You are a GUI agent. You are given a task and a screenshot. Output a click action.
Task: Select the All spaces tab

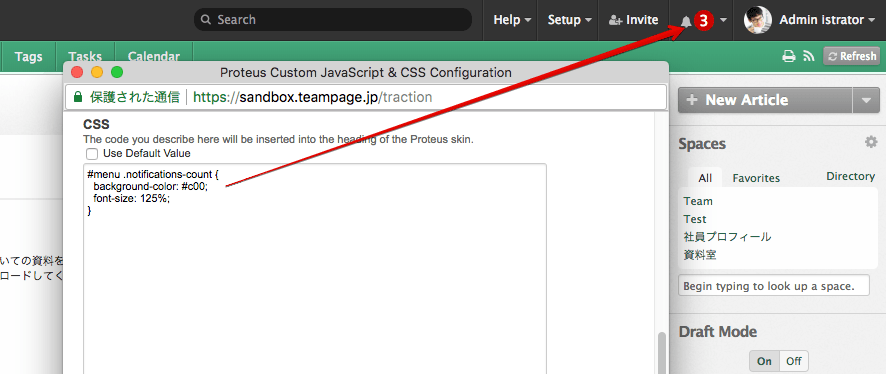tap(705, 178)
